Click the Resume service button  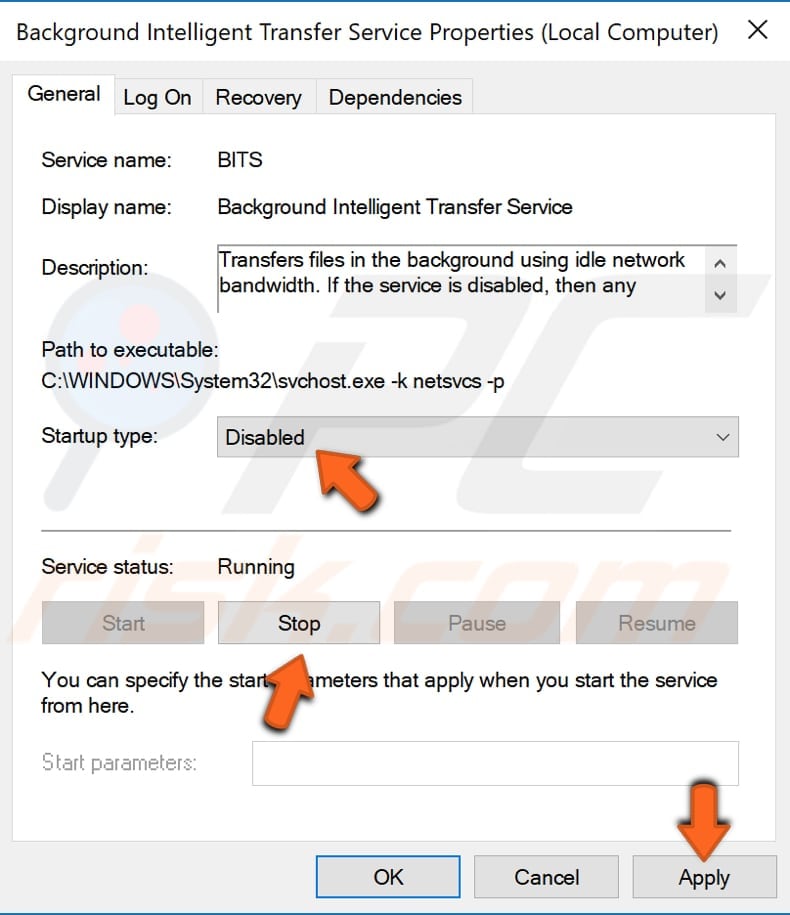pos(656,623)
